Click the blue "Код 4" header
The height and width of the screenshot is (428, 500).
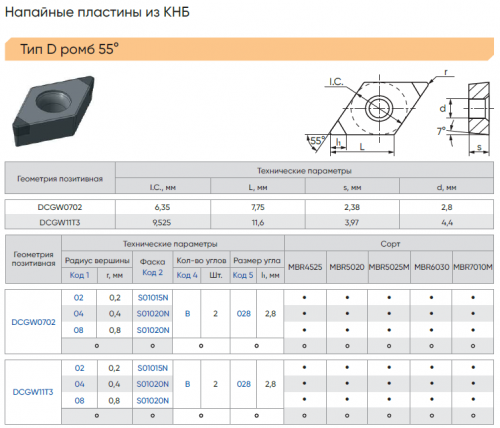point(187,275)
